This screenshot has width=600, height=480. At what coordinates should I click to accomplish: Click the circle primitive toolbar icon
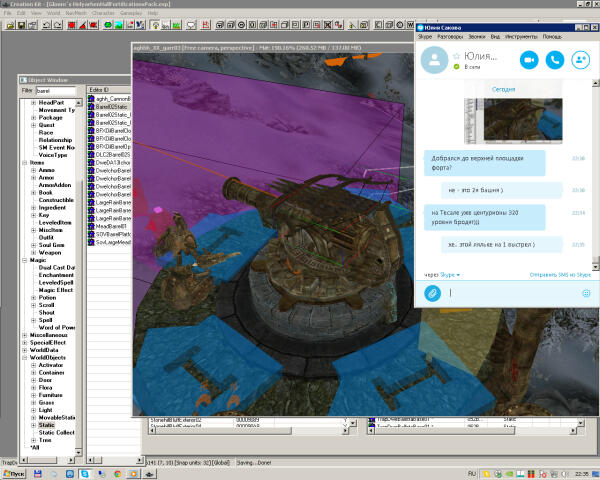pyautogui.click(x=241, y=25)
